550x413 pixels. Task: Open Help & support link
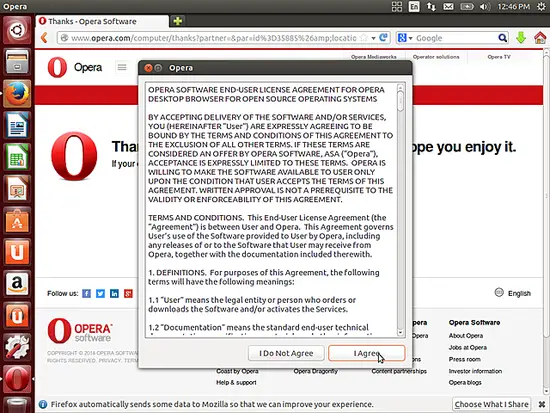[236, 382]
